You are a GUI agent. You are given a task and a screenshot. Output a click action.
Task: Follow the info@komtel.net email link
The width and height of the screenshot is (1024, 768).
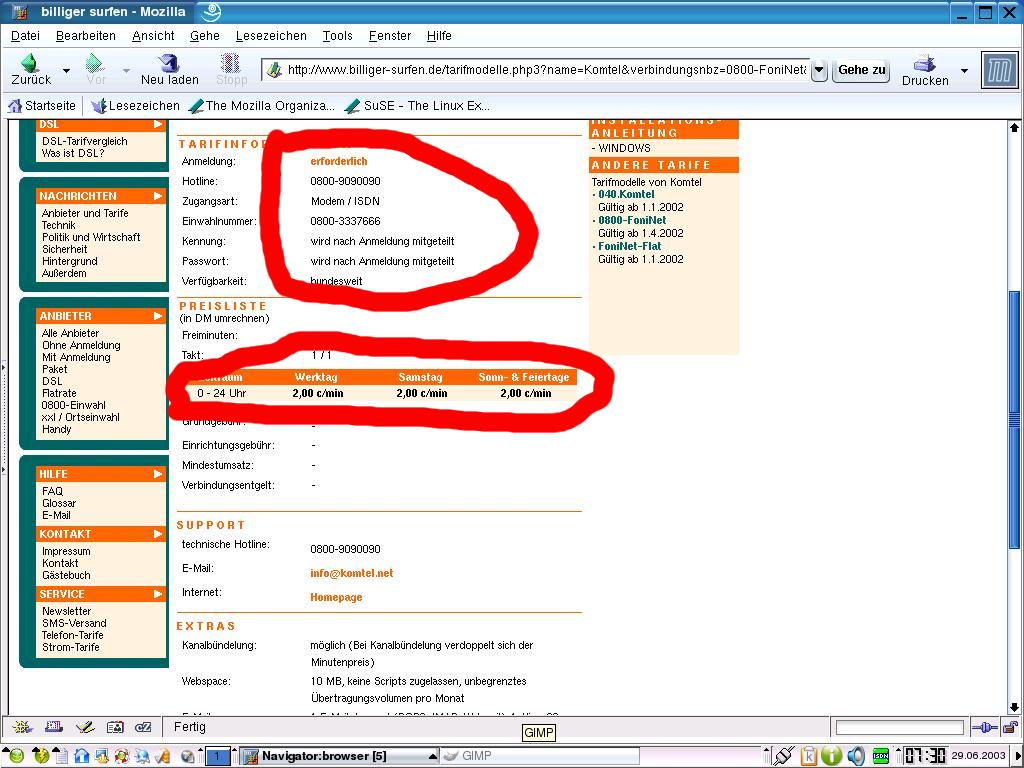(x=352, y=573)
